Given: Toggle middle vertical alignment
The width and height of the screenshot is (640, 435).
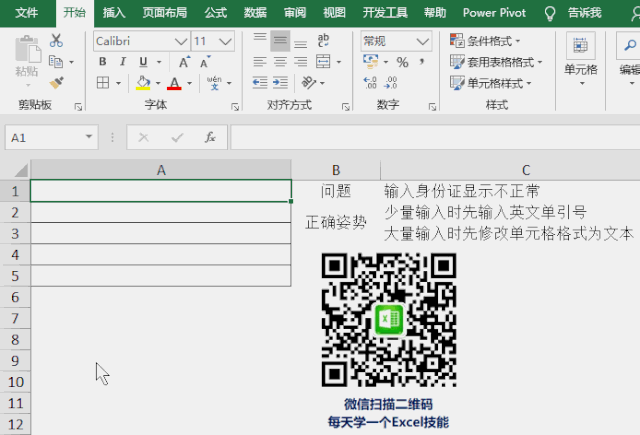Looking at the screenshot, I should tap(280, 40).
